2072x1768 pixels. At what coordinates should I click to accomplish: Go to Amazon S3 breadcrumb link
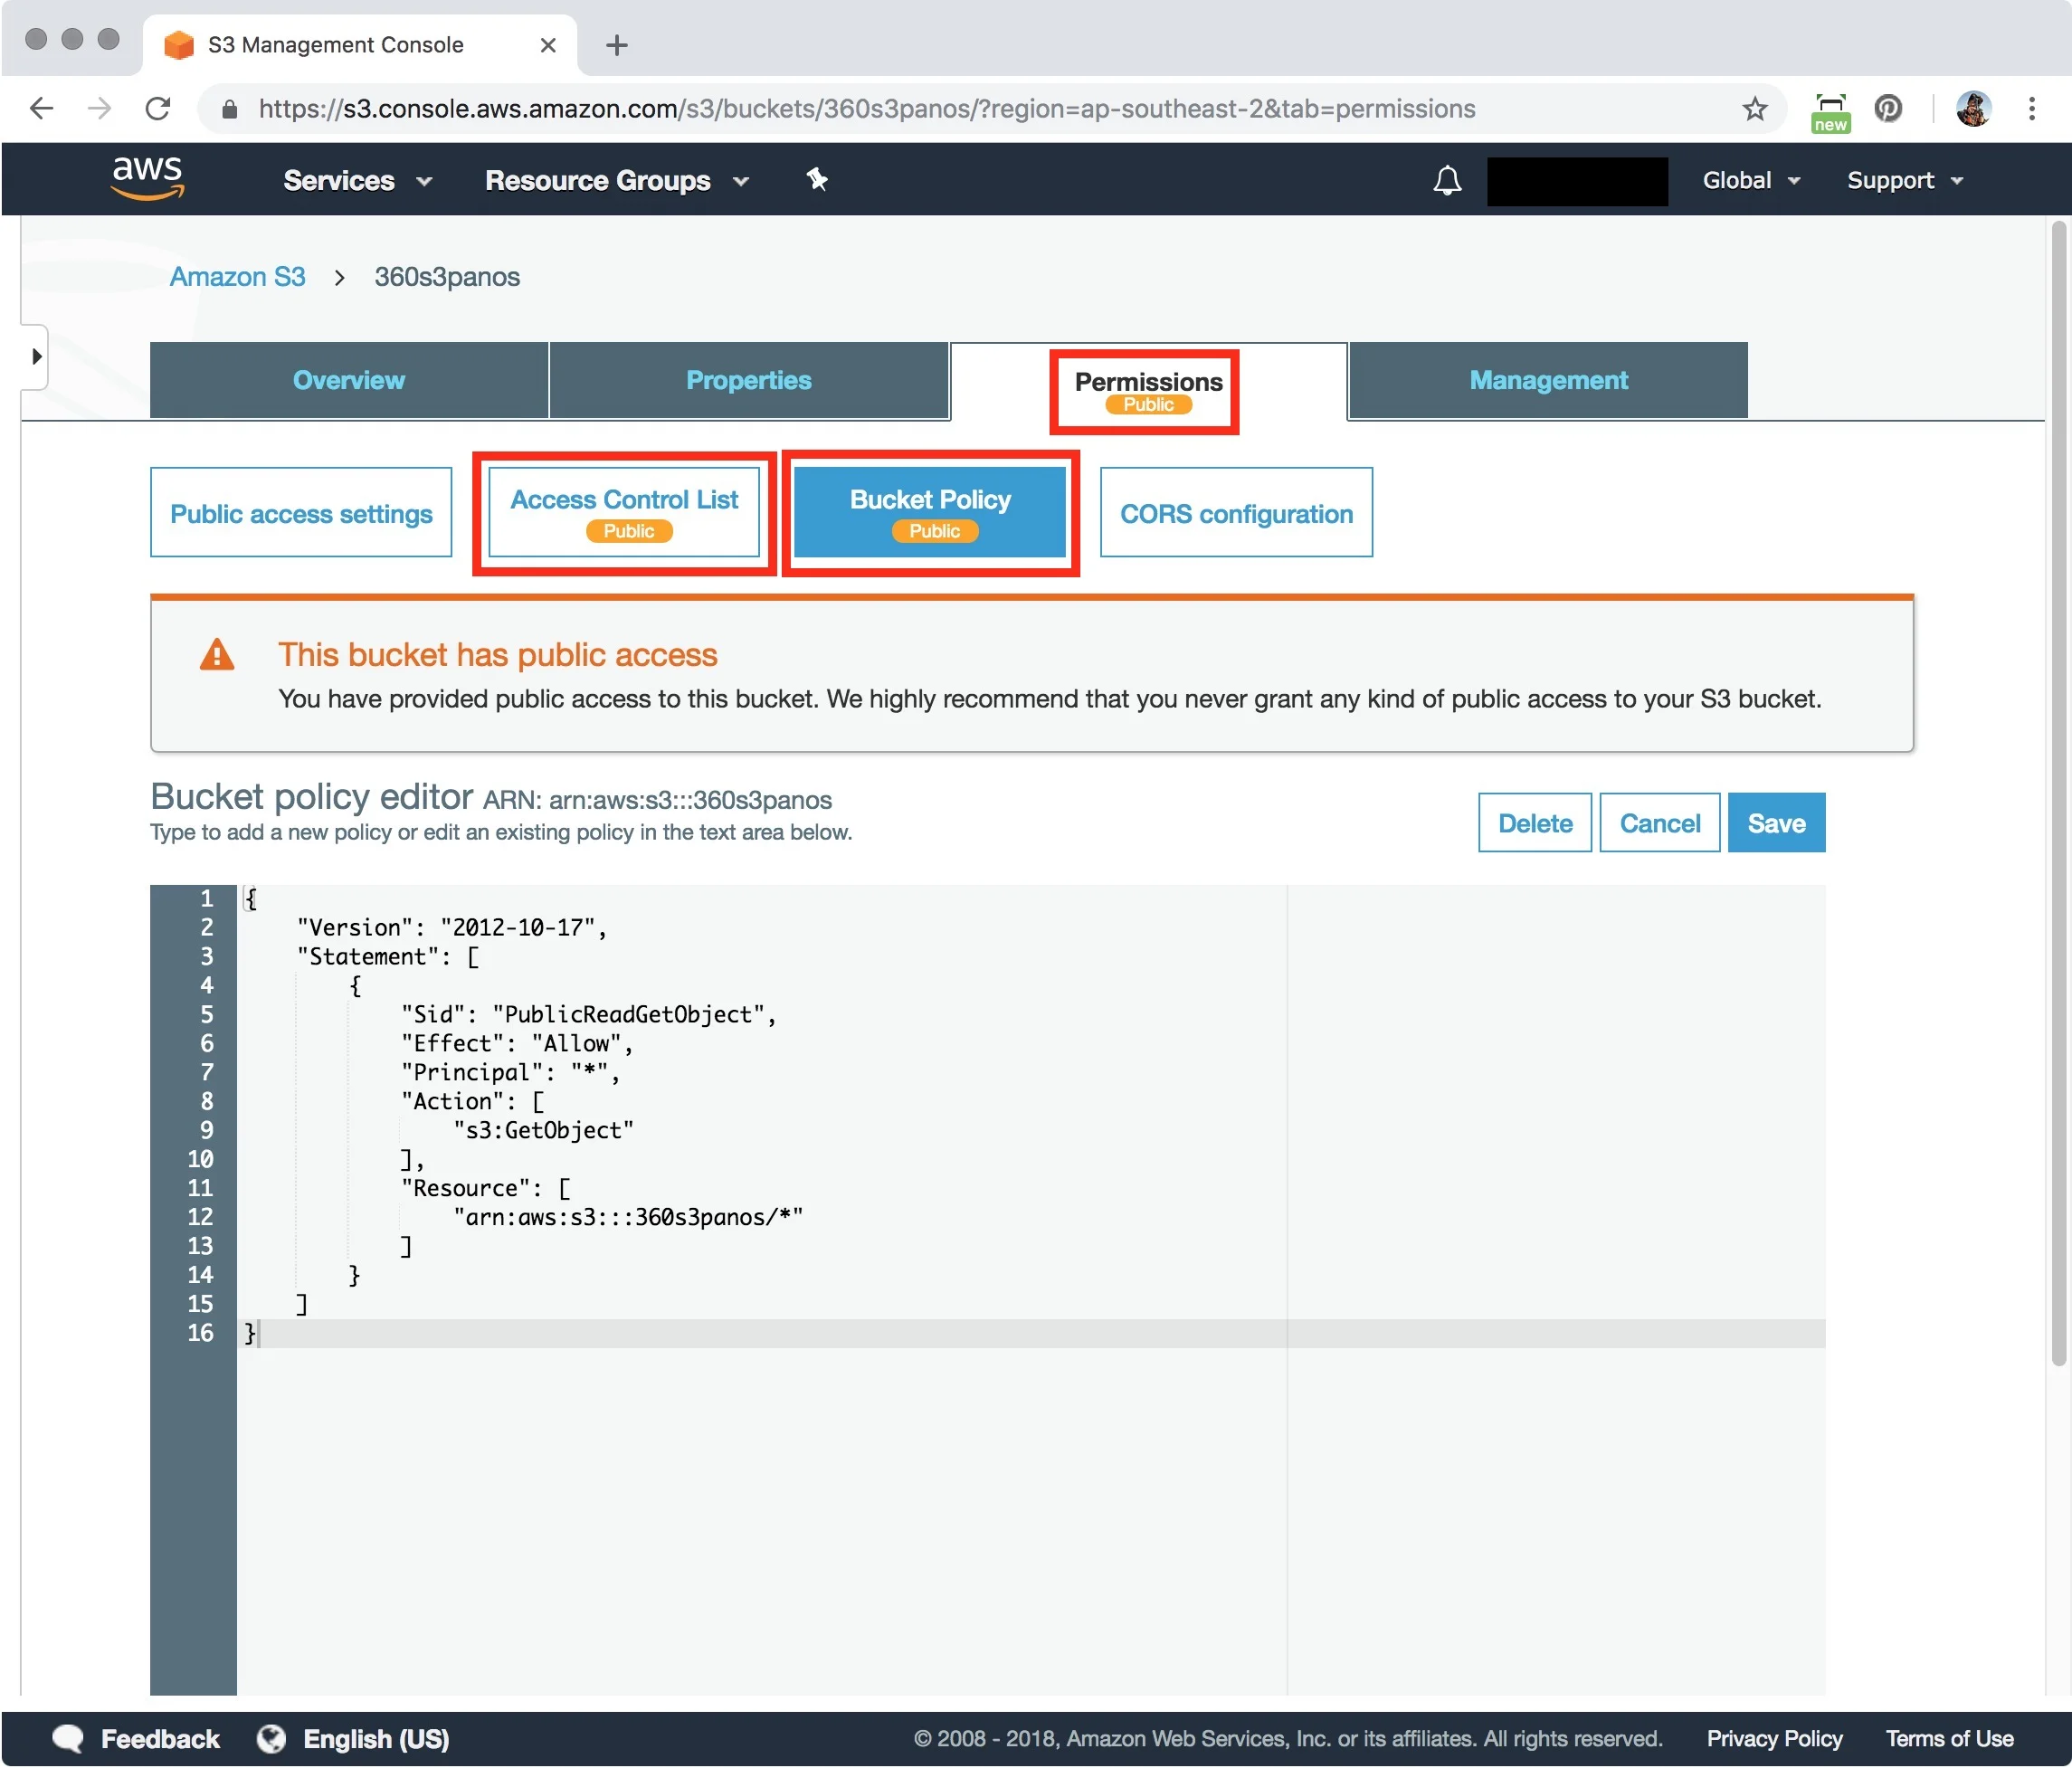pyautogui.click(x=237, y=276)
